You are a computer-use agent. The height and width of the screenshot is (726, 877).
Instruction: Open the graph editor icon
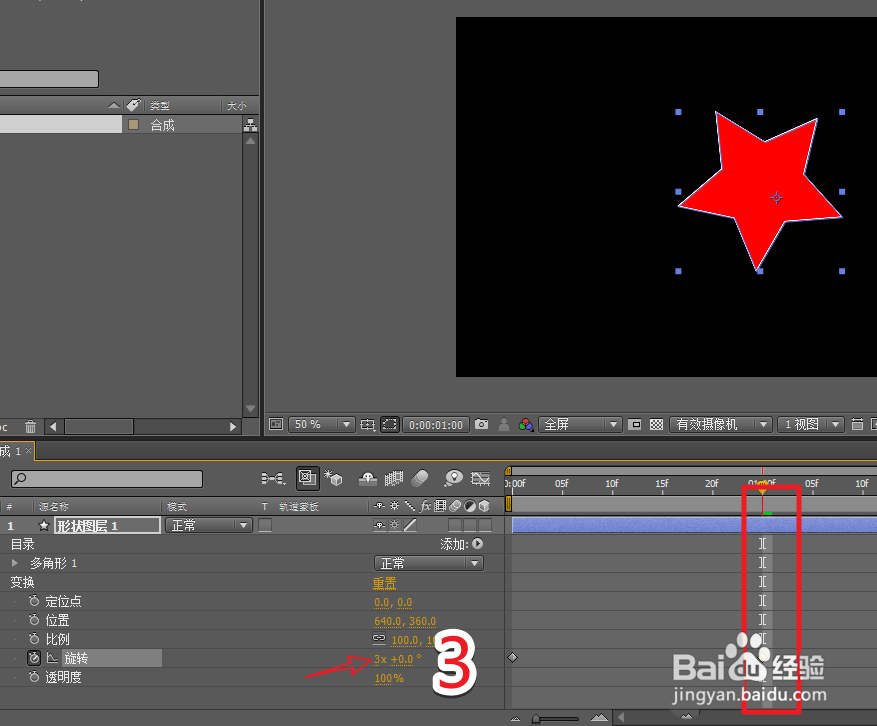tap(480, 478)
